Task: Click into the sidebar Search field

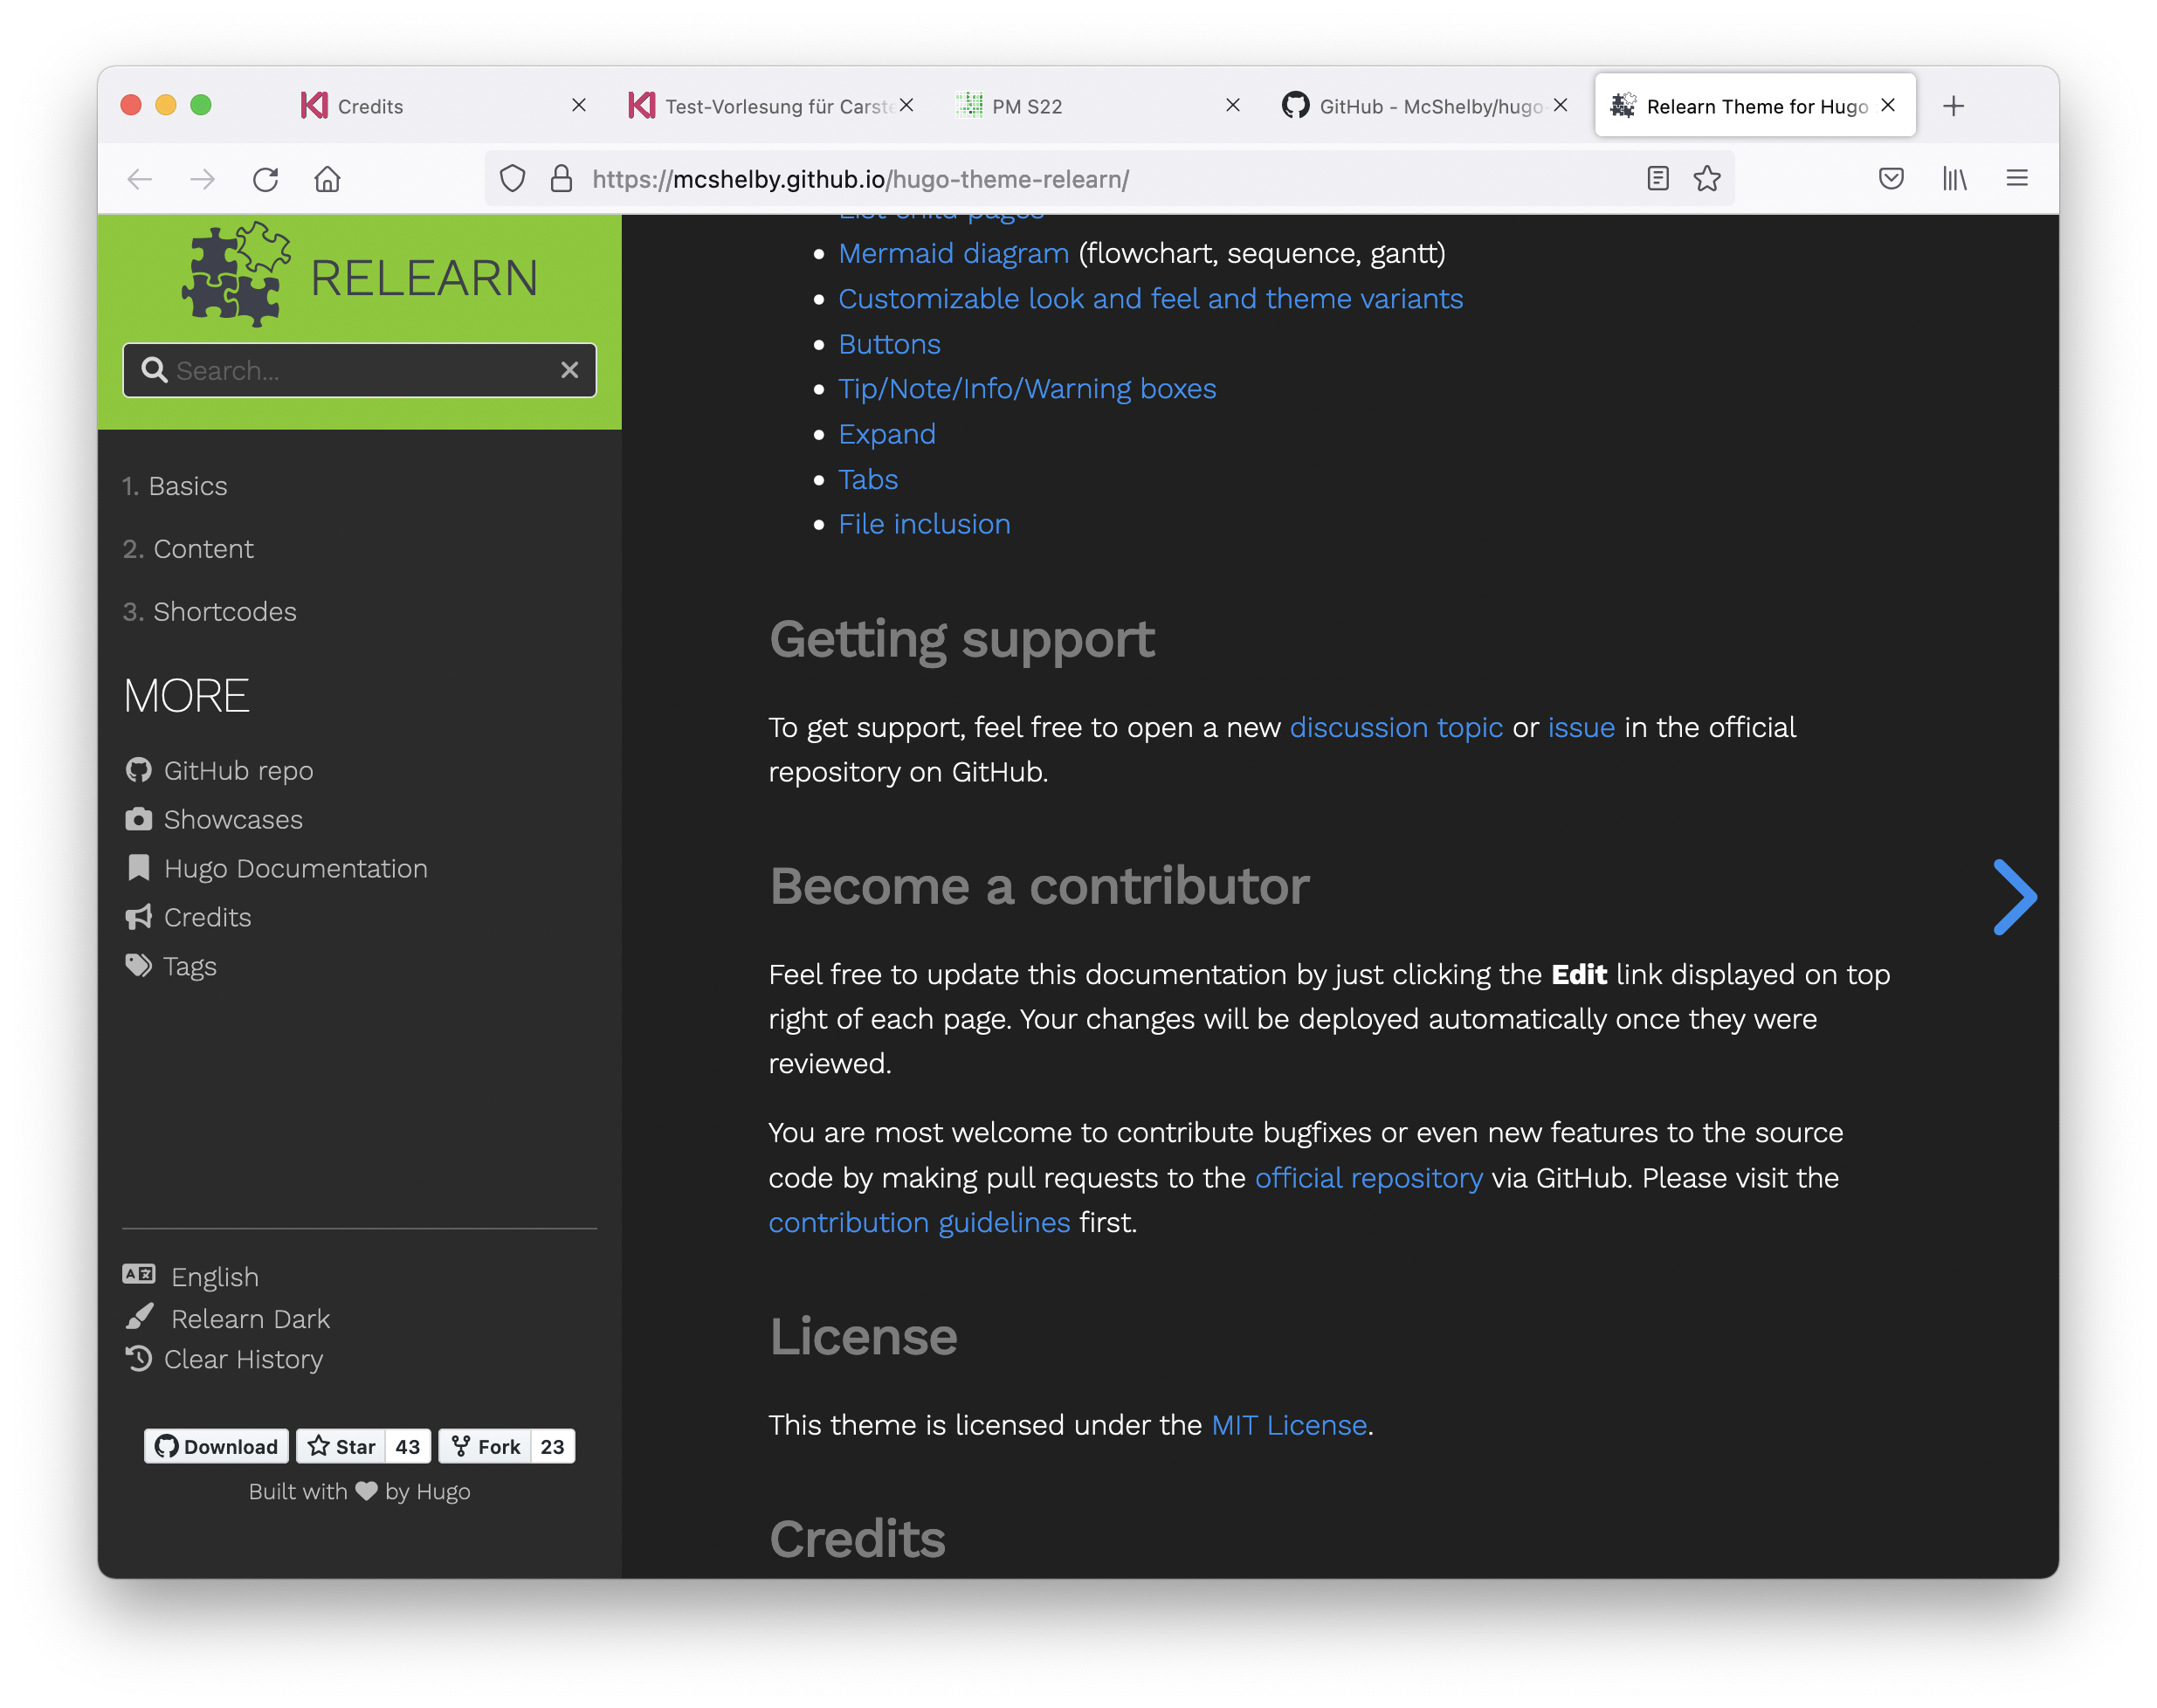Action: [360, 370]
